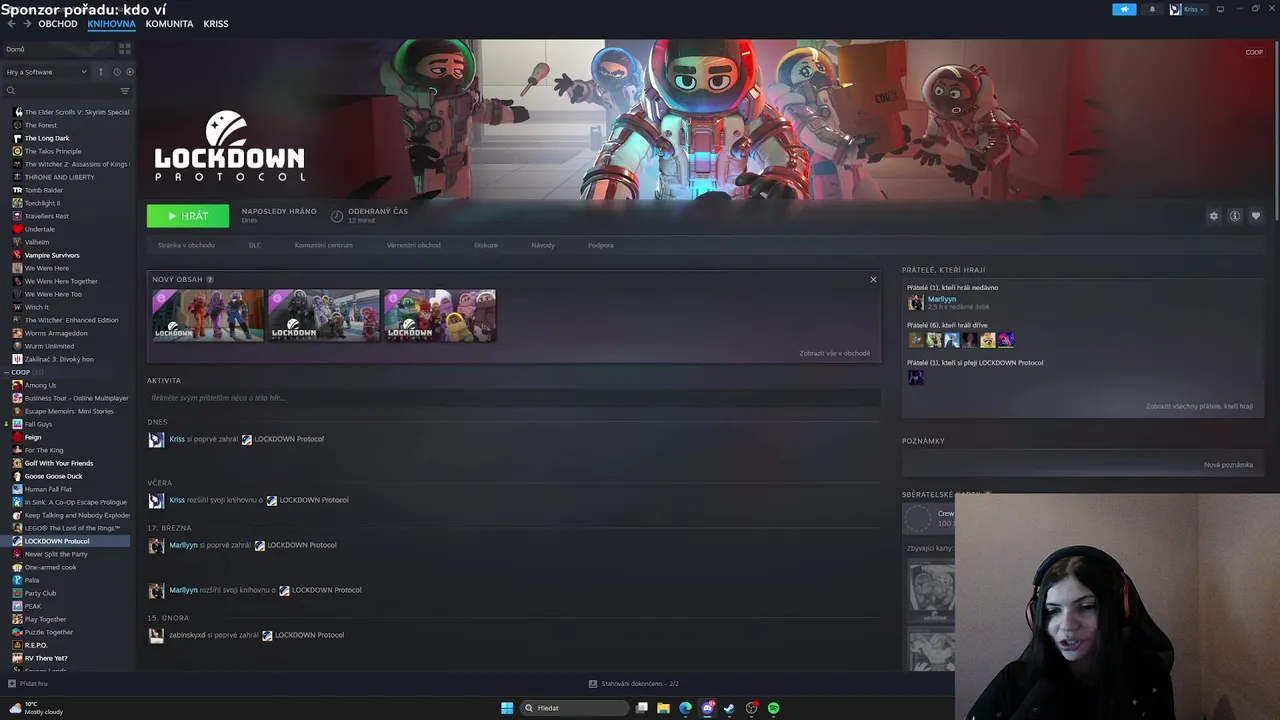Click Zobrazit více v obchodě link

835,353
